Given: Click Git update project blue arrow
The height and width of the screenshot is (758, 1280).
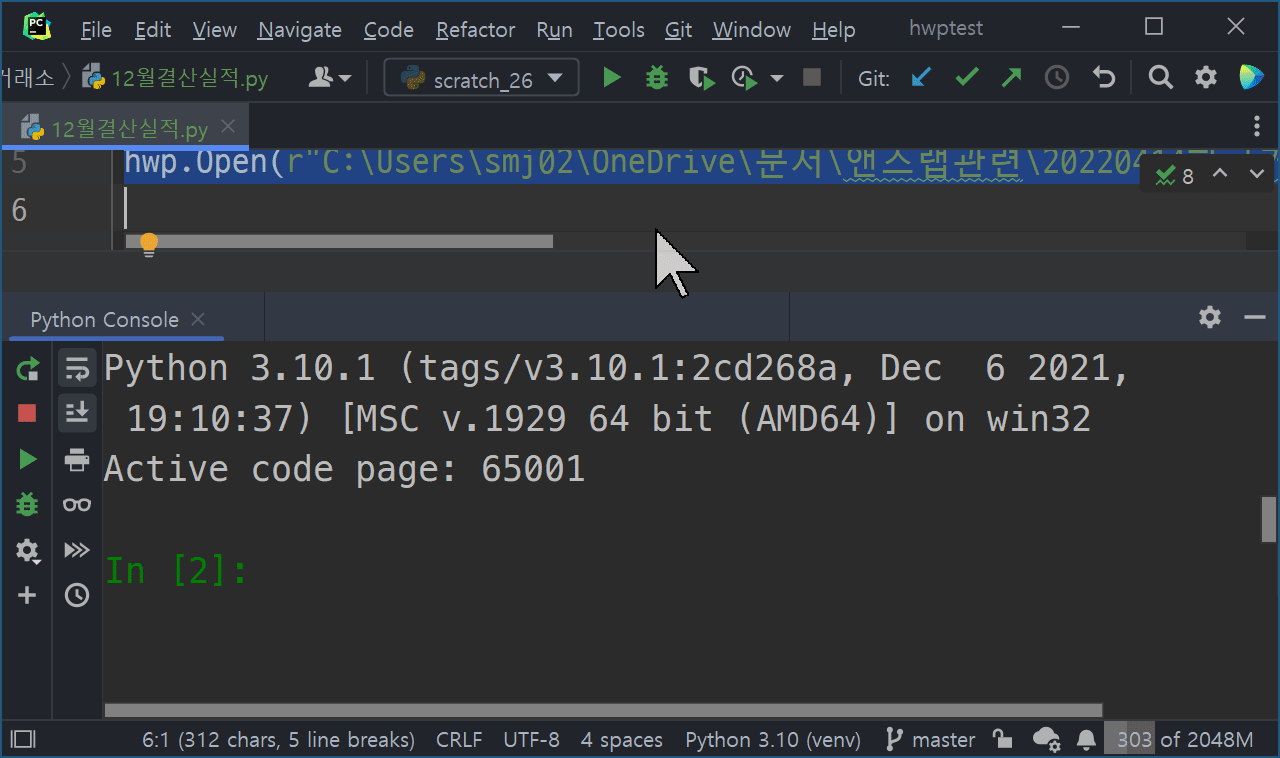Looking at the screenshot, I should pos(921,77).
